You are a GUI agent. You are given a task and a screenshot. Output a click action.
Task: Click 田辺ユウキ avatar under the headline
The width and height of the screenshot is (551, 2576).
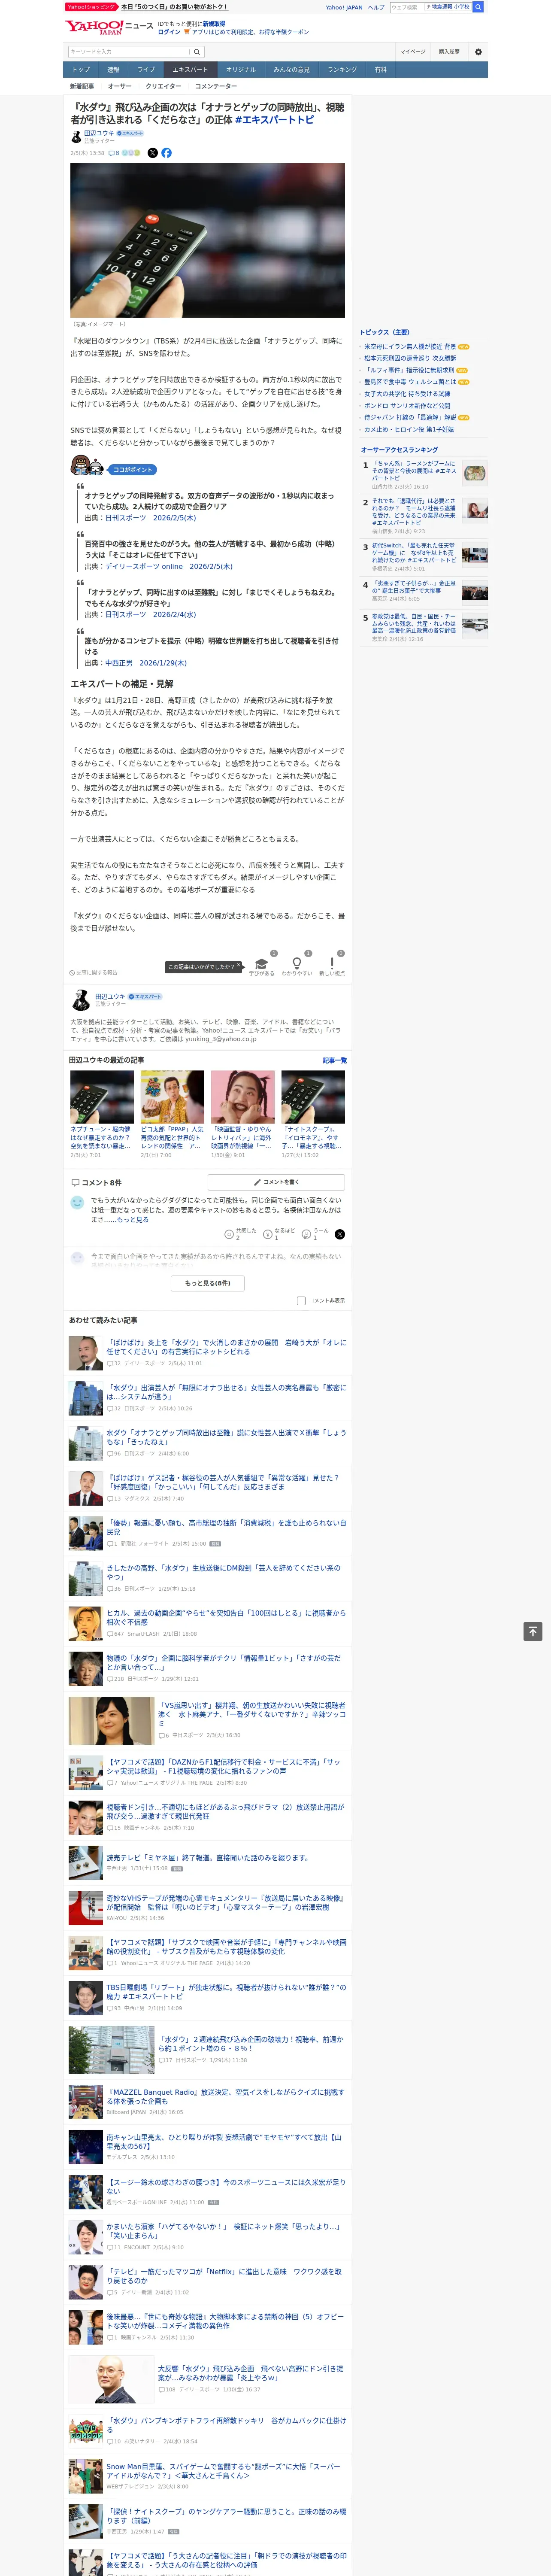pyautogui.click(x=75, y=137)
